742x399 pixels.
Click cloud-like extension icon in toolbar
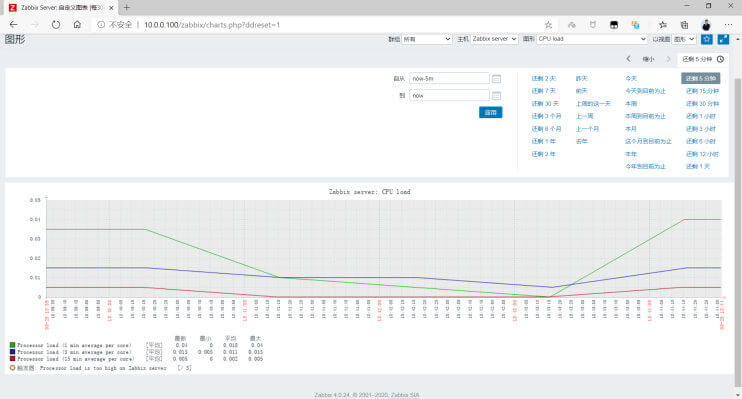click(572, 25)
